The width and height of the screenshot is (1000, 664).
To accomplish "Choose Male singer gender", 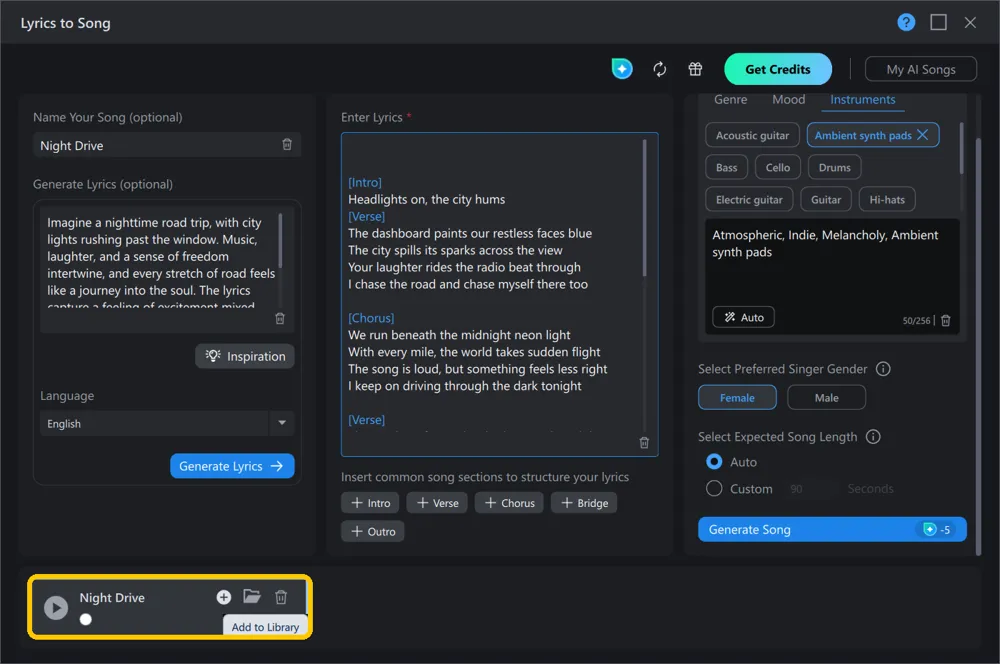I will tap(827, 397).
